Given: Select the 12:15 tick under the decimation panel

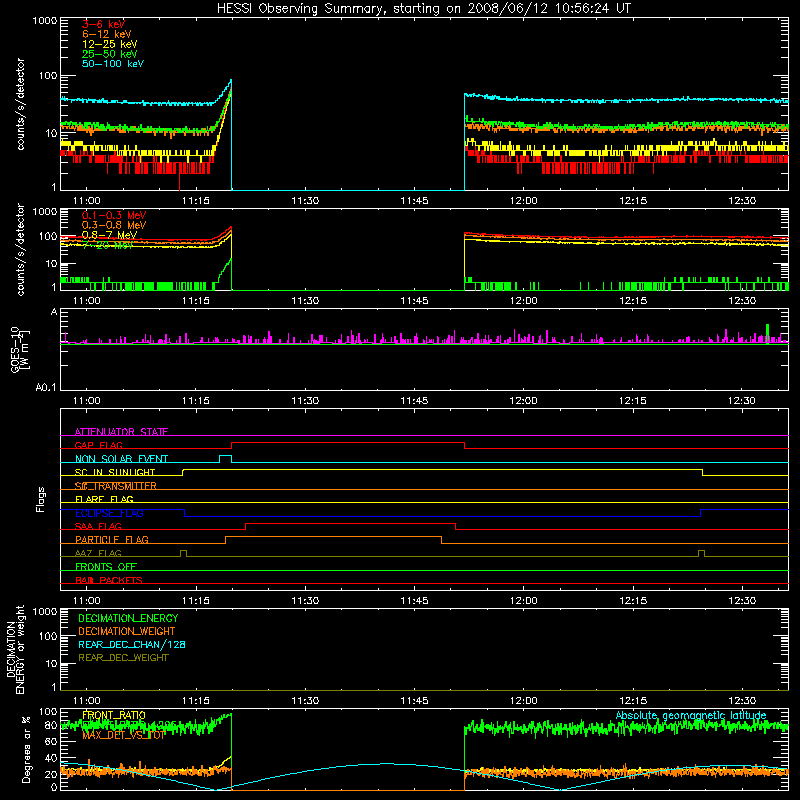Looking at the screenshot, I should coord(633,701).
